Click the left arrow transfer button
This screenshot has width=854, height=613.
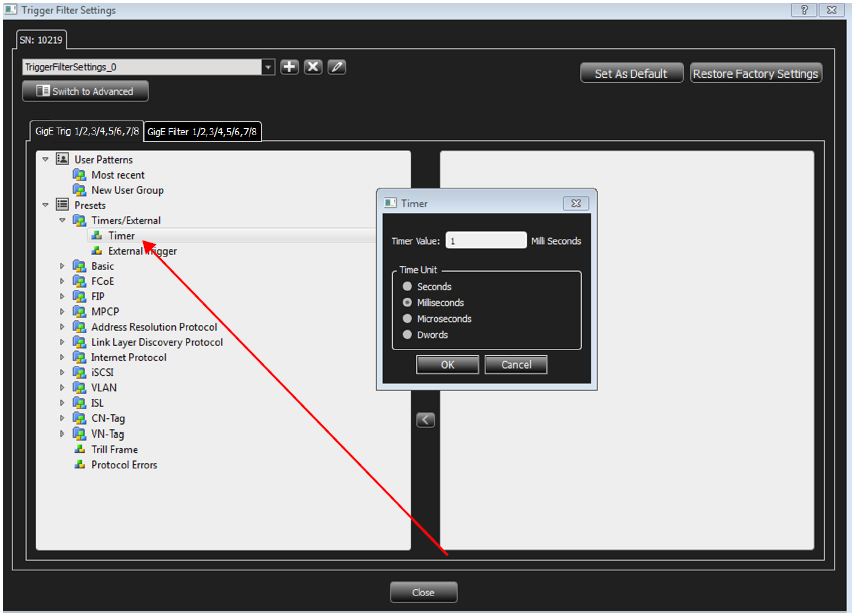point(425,420)
